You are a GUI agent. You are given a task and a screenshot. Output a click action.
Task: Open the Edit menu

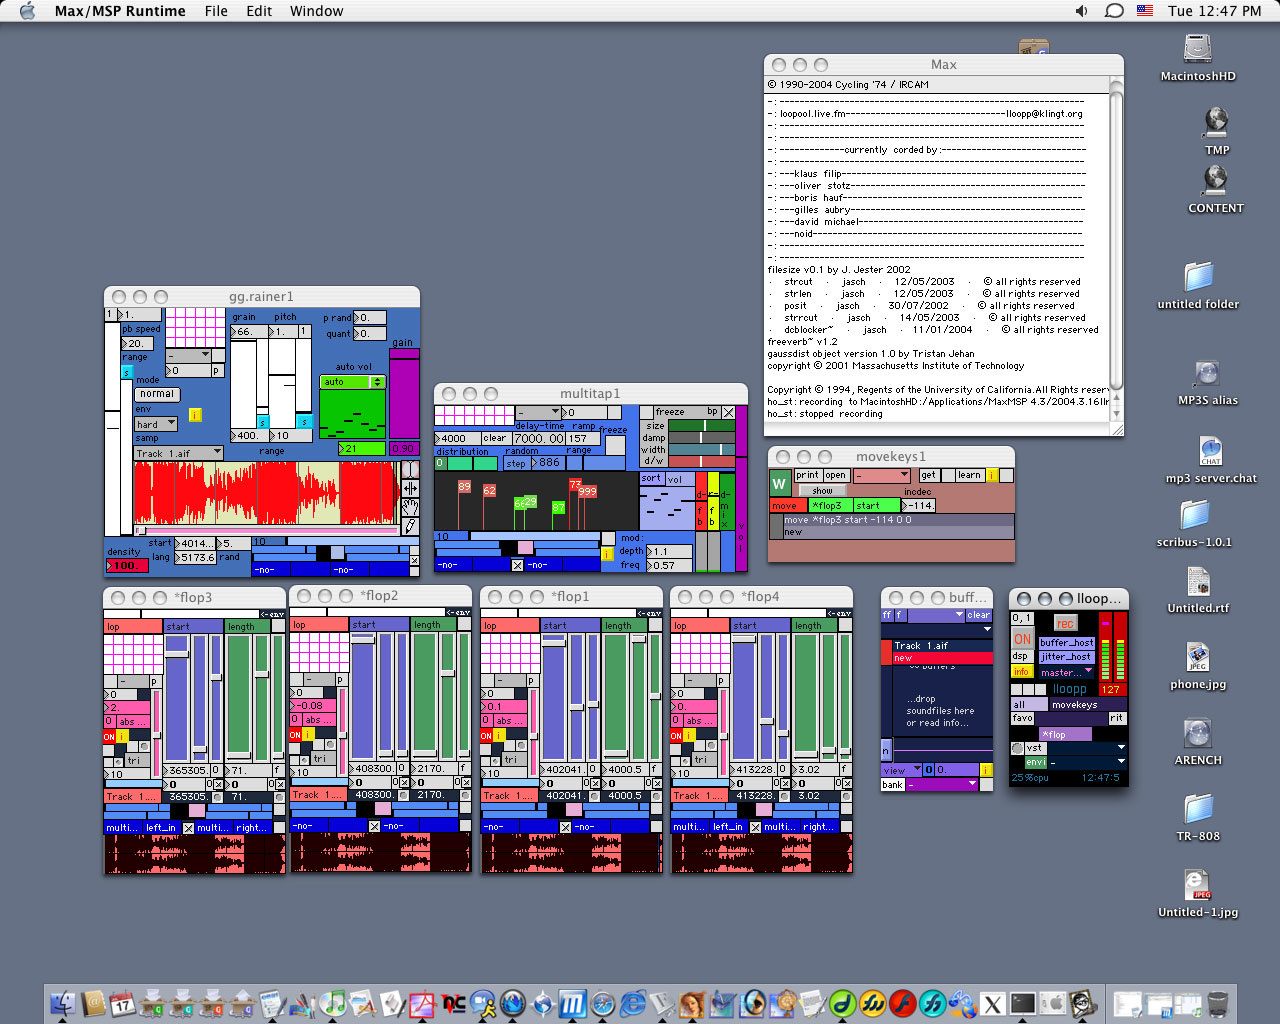click(x=259, y=11)
